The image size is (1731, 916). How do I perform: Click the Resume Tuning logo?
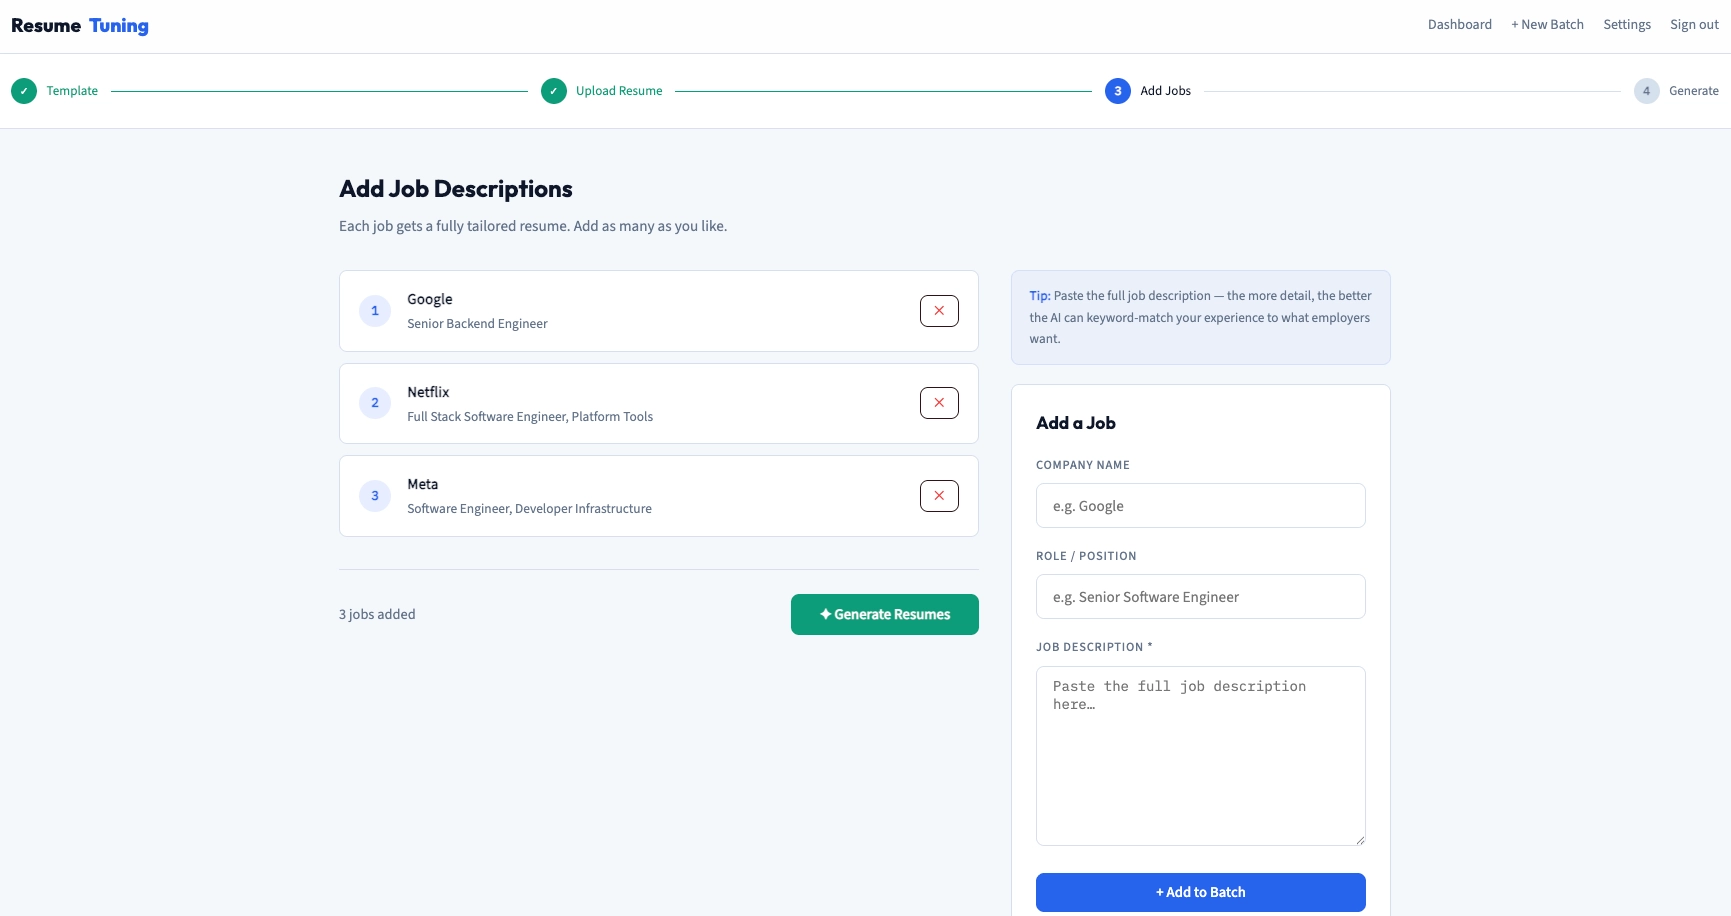[x=79, y=25]
